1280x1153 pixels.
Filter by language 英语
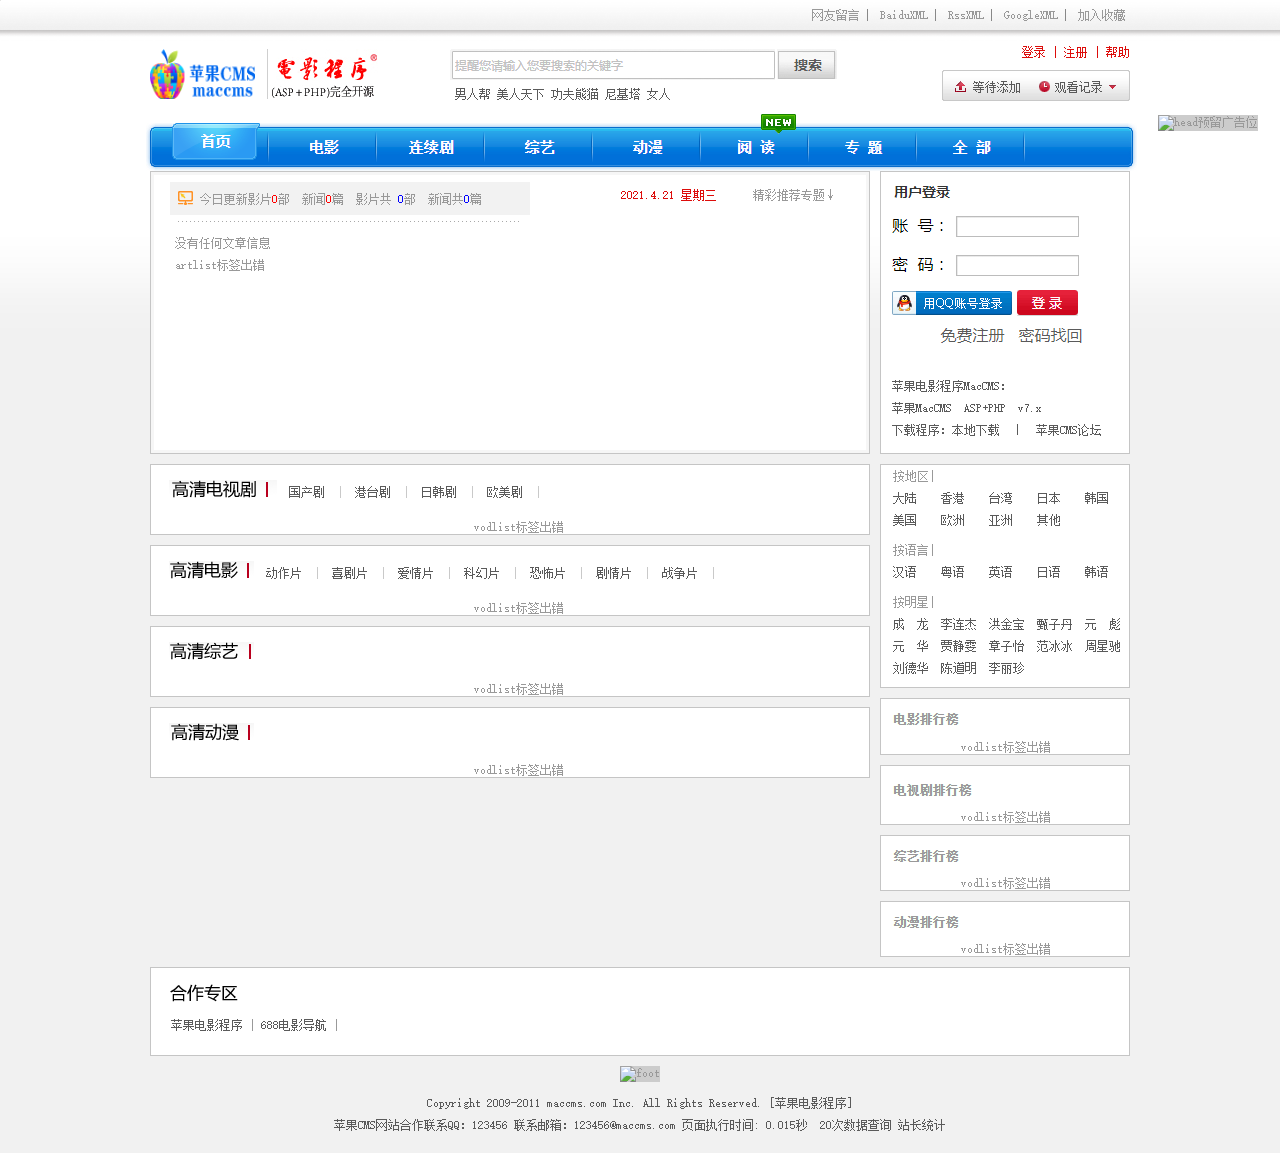point(1000,572)
